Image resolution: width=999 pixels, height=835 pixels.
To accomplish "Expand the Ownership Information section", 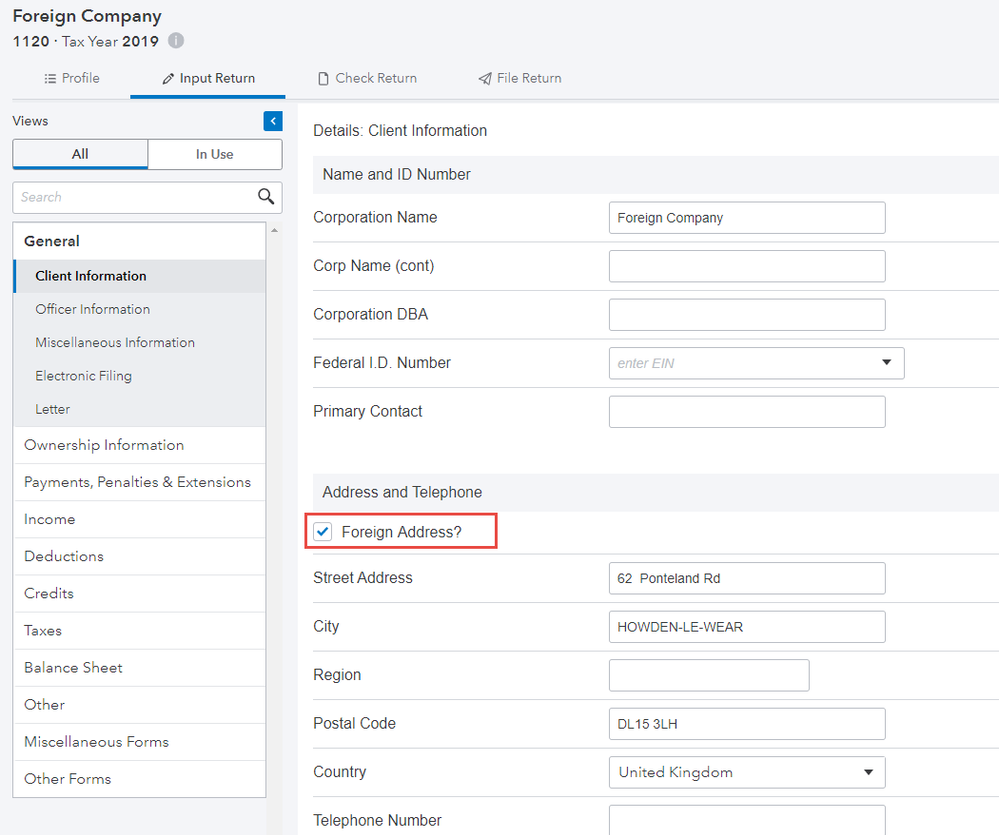I will pyautogui.click(x=104, y=445).
